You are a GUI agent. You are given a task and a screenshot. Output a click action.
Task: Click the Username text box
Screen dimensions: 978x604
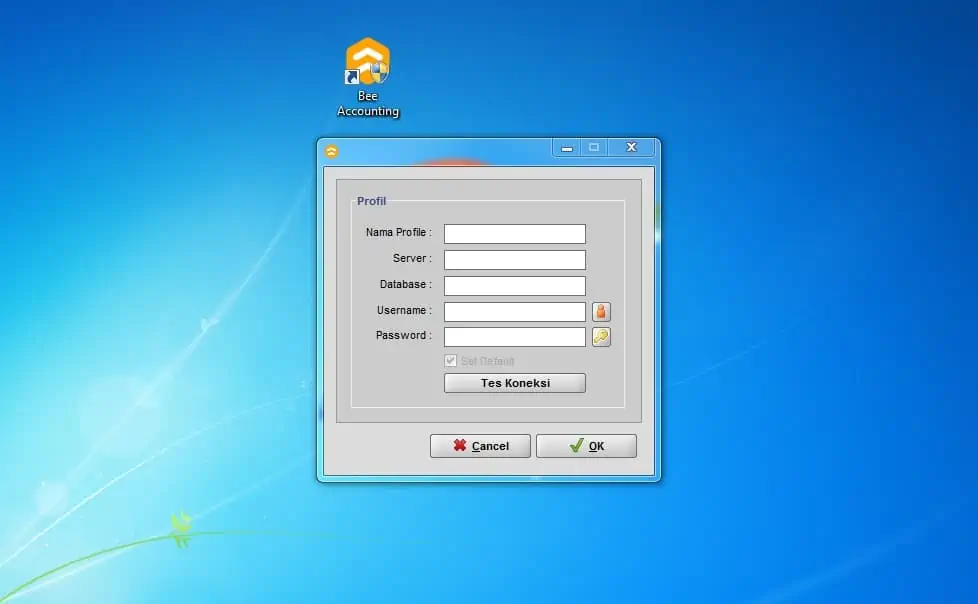click(514, 312)
